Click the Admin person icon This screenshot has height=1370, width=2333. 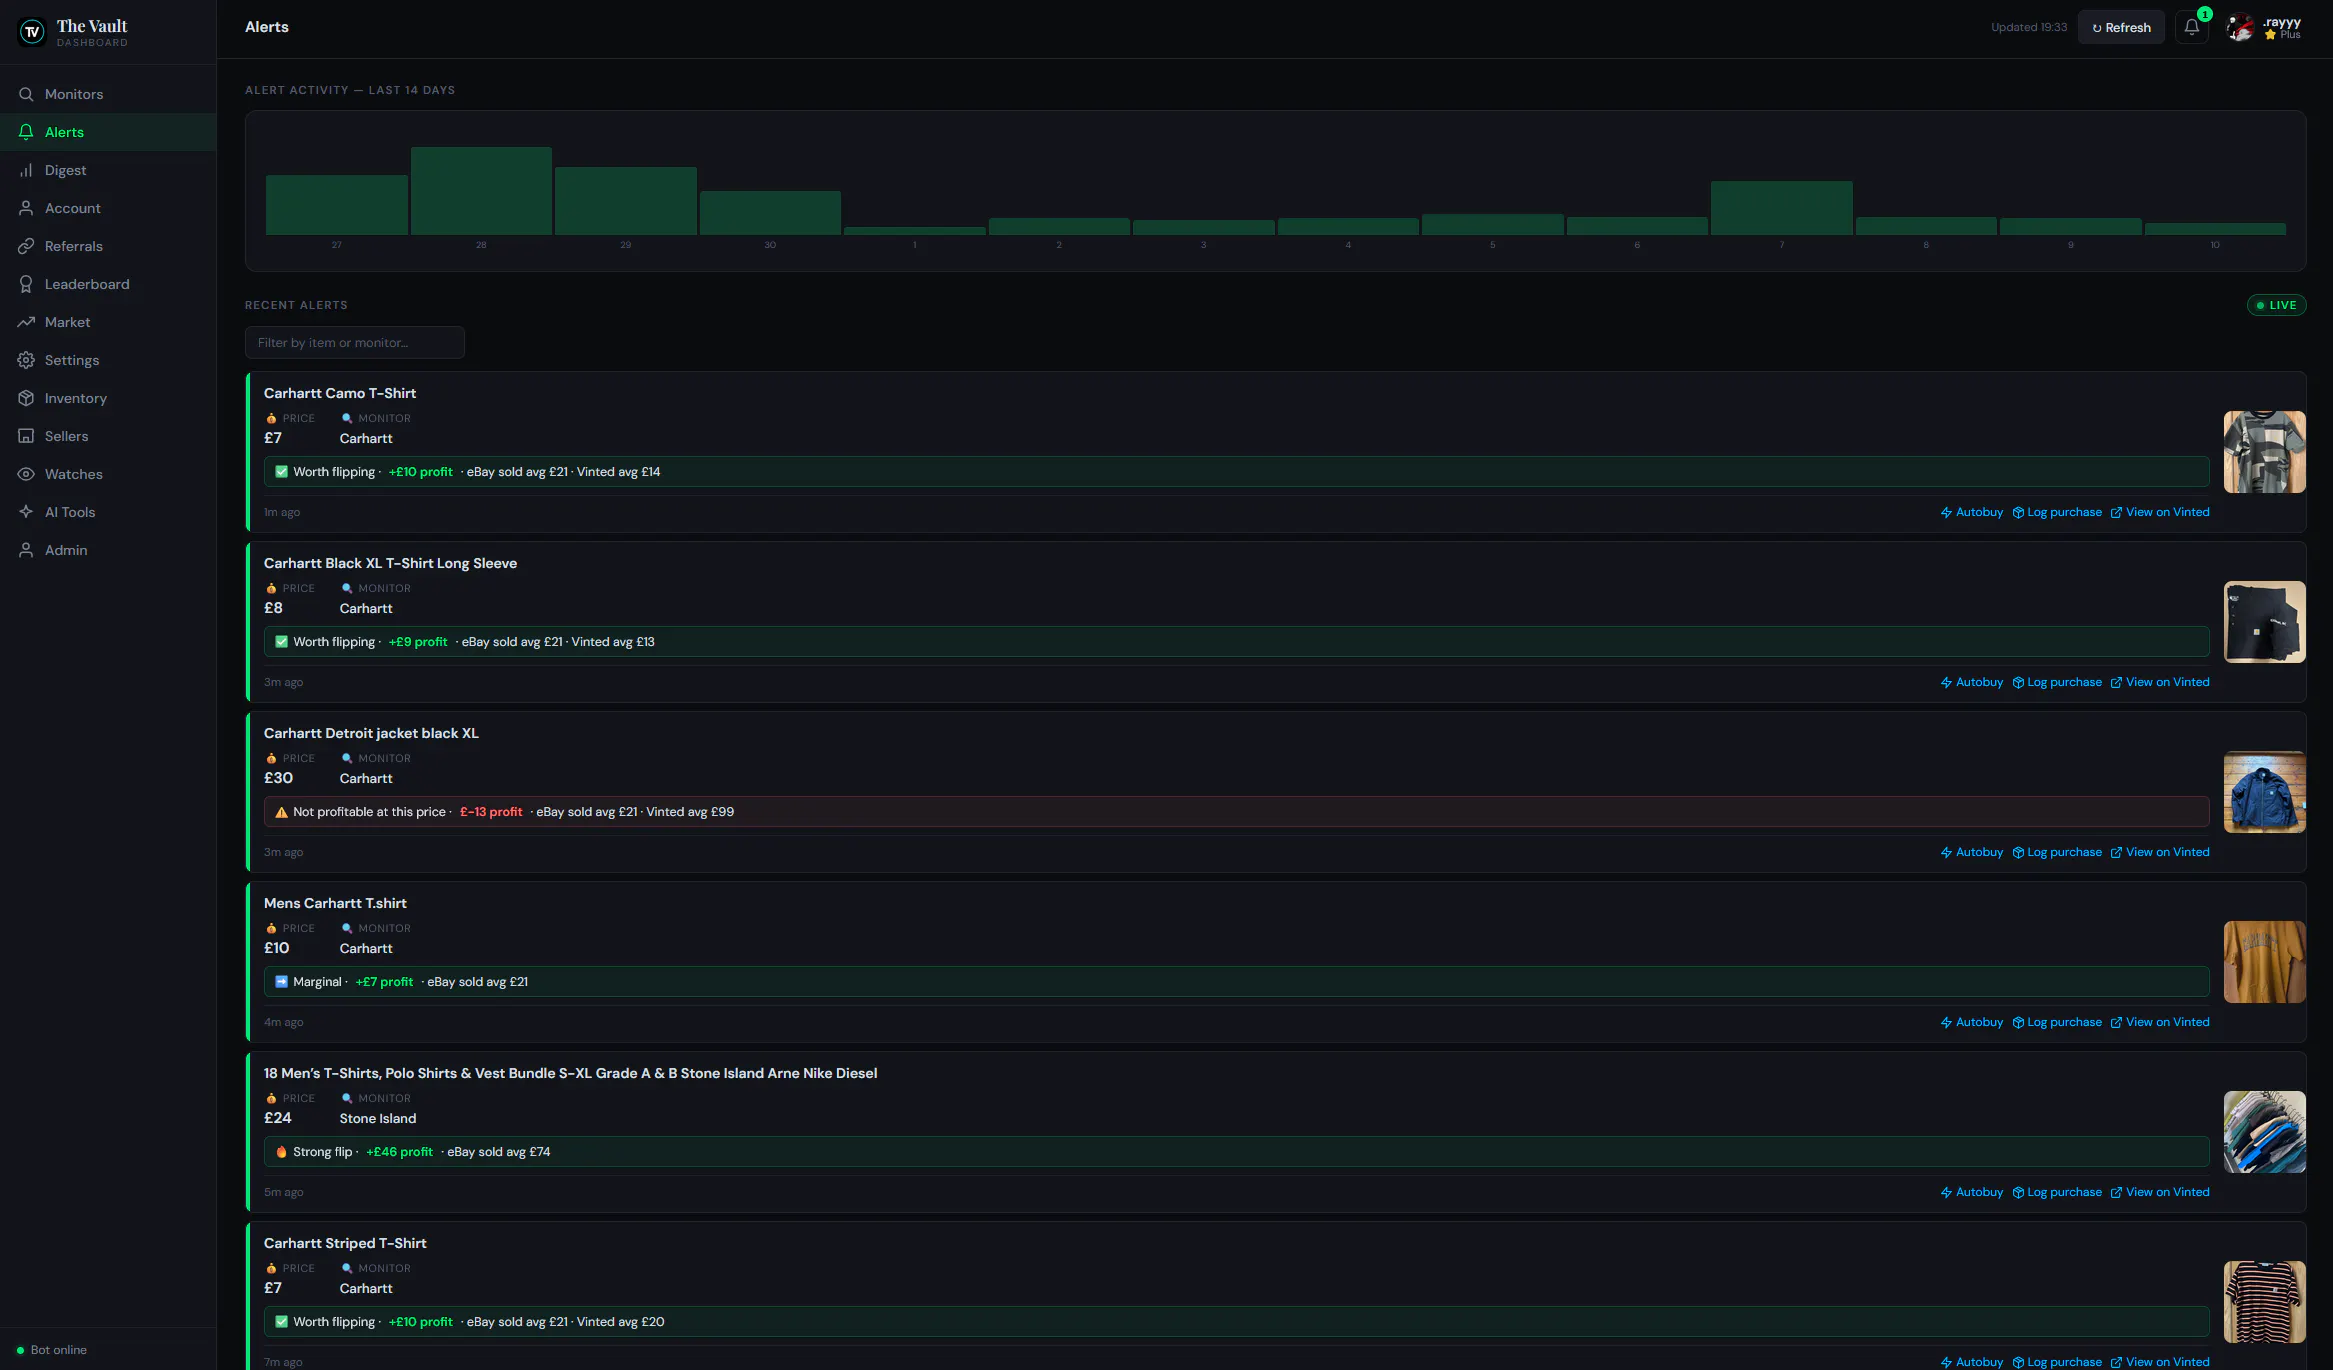[x=26, y=550]
